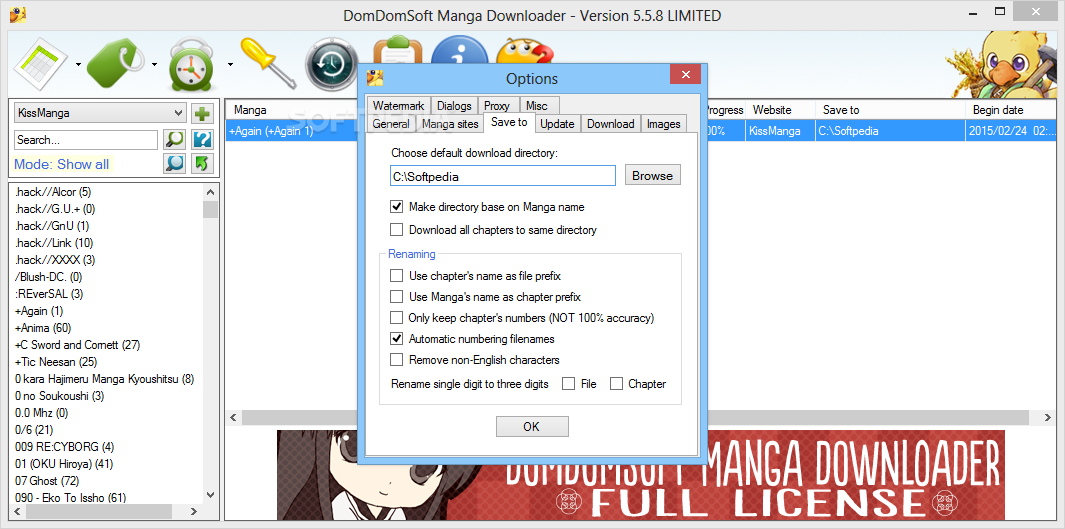The width and height of the screenshot is (1065, 529).
Task: Click the blue question-mark icon
Action: click(202, 140)
